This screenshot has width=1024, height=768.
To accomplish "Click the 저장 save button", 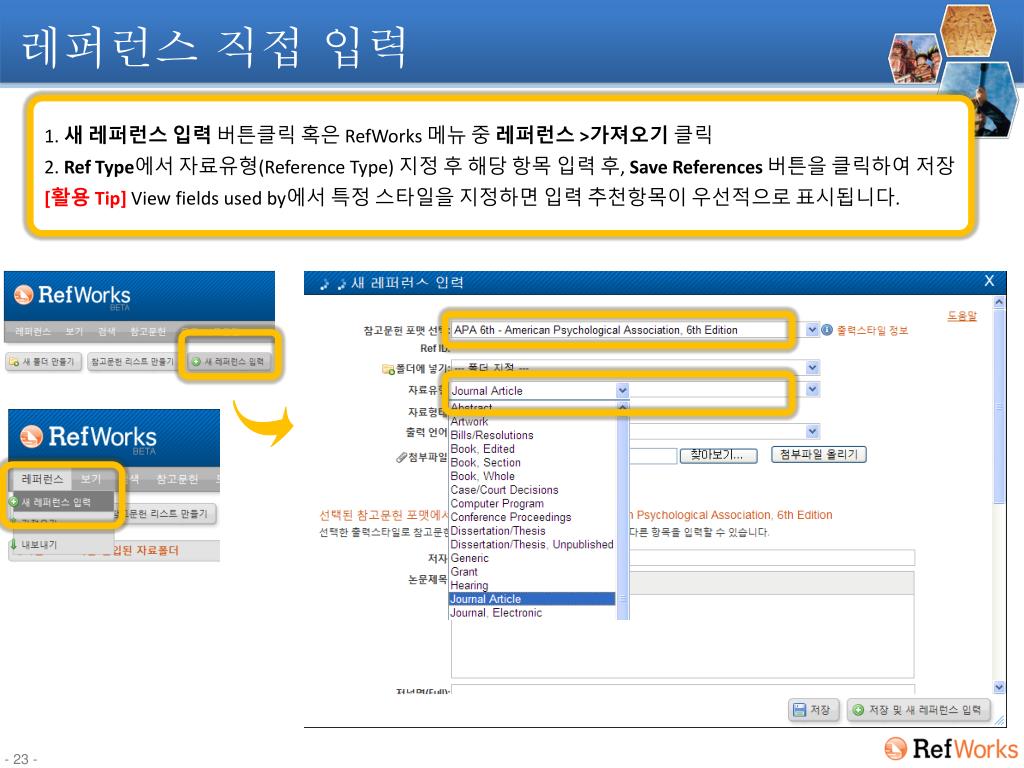I will (x=812, y=710).
